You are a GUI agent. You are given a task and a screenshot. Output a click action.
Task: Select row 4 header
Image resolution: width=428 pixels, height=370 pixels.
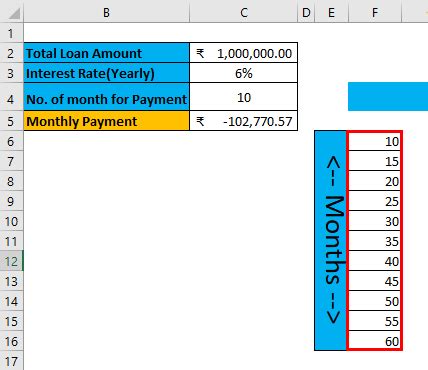pyautogui.click(x=11, y=97)
